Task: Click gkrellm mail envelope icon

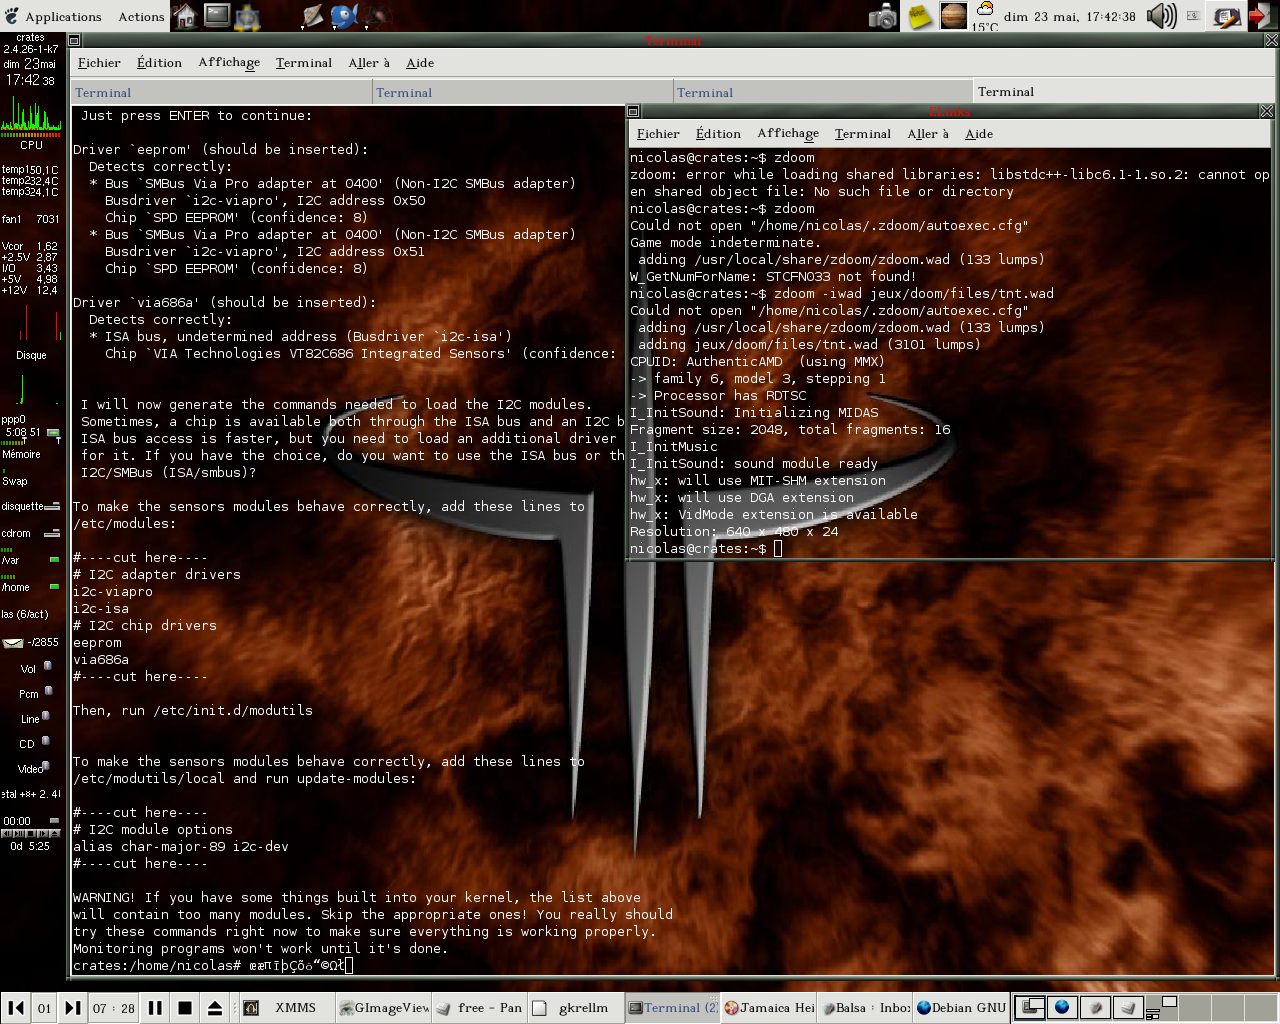Action: (x=13, y=643)
